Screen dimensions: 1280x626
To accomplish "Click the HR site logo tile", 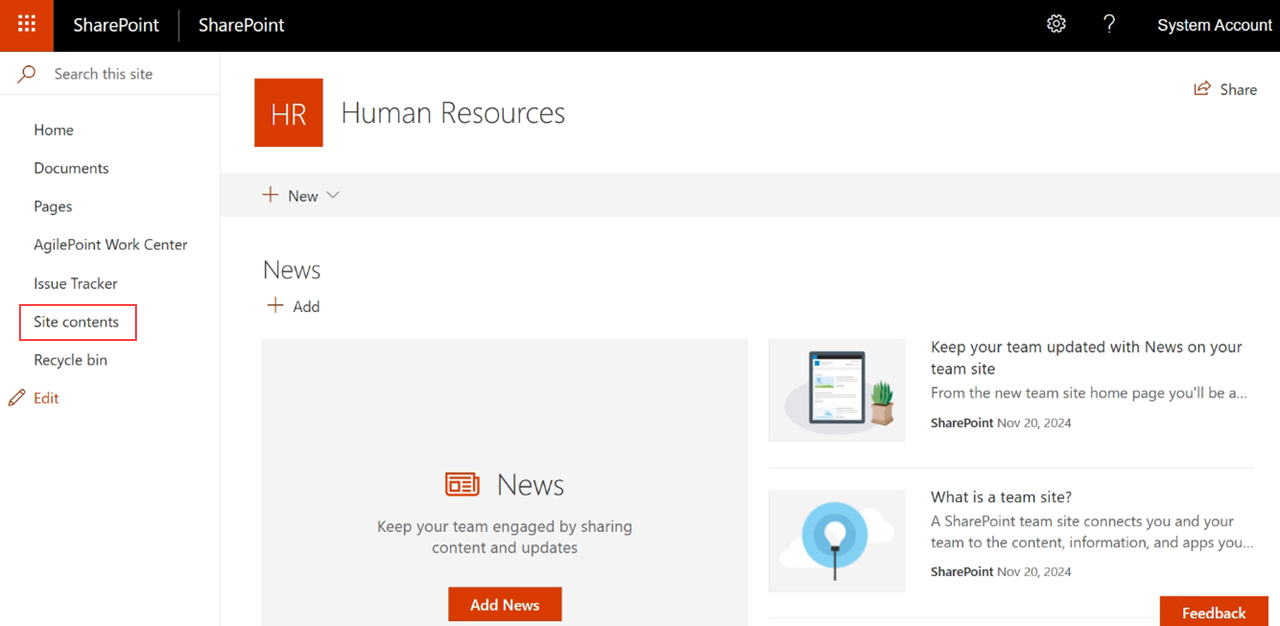I will [x=289, y=113].
